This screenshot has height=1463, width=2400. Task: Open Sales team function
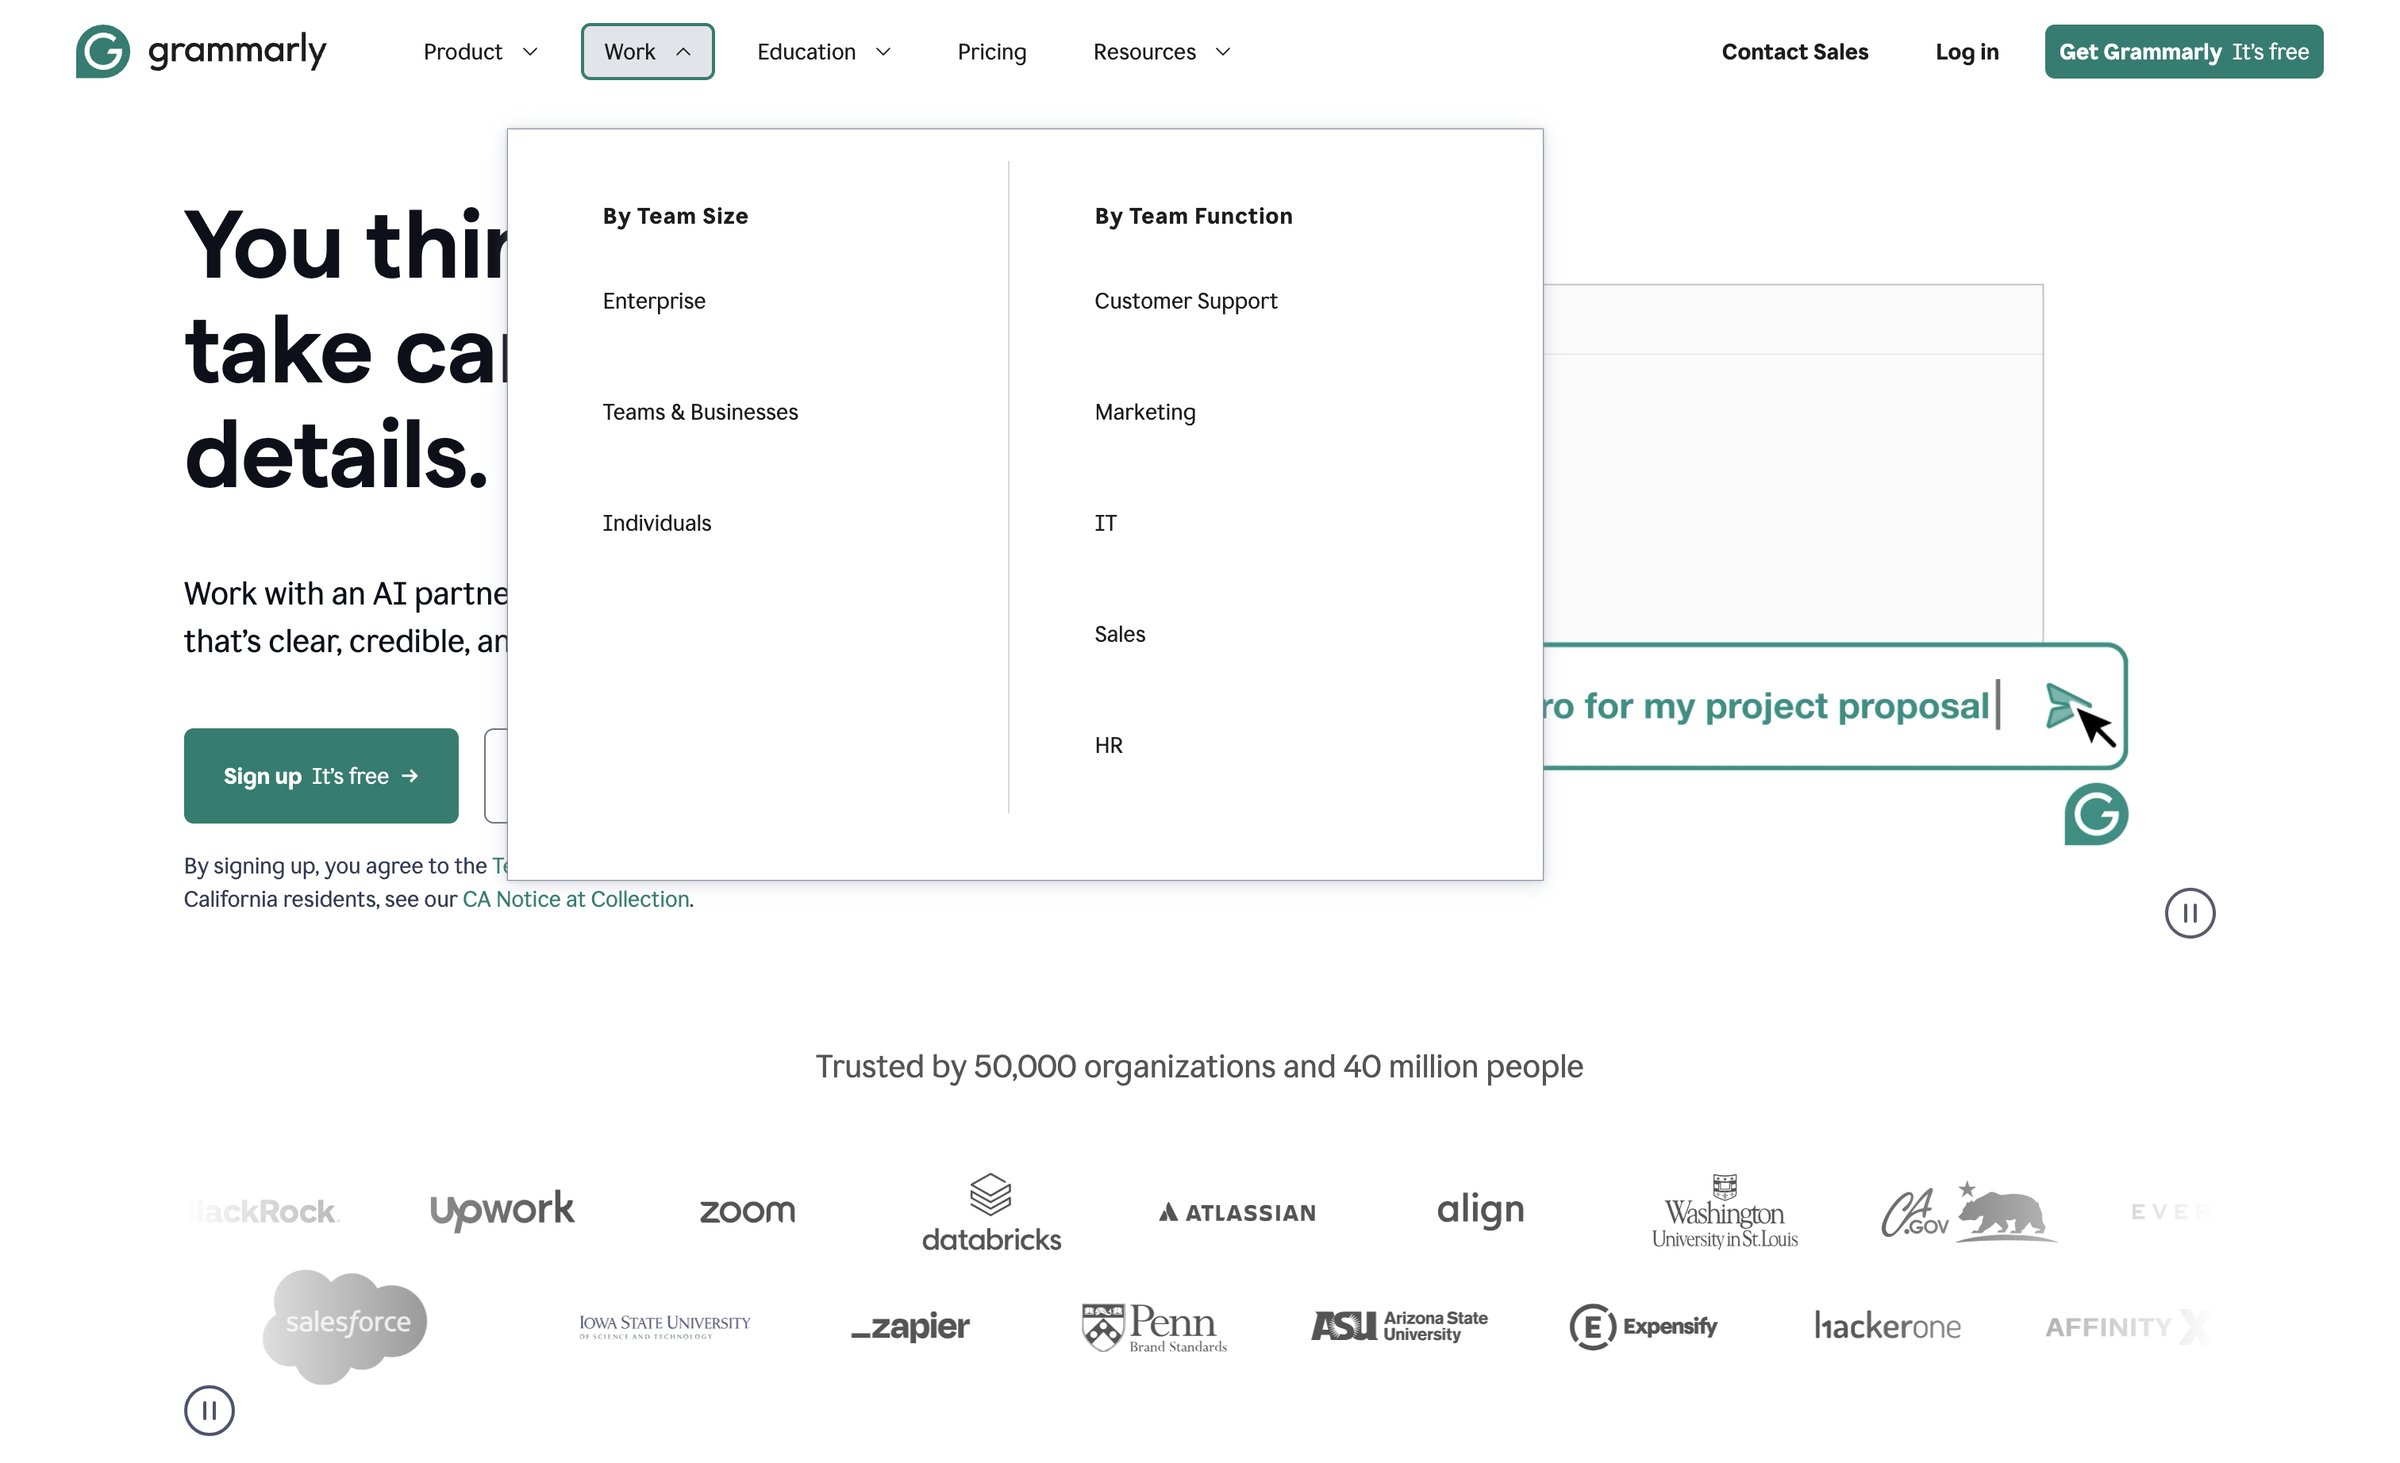(1119, 634)
